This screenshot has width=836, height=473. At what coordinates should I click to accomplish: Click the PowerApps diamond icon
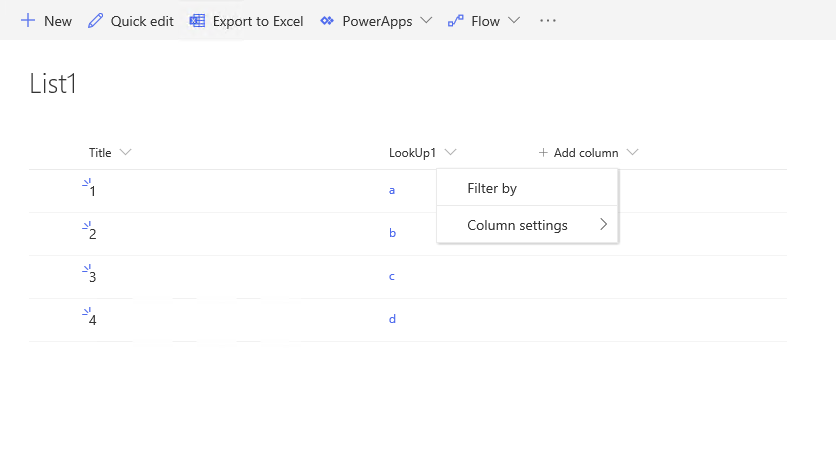(x=327, y=21)
